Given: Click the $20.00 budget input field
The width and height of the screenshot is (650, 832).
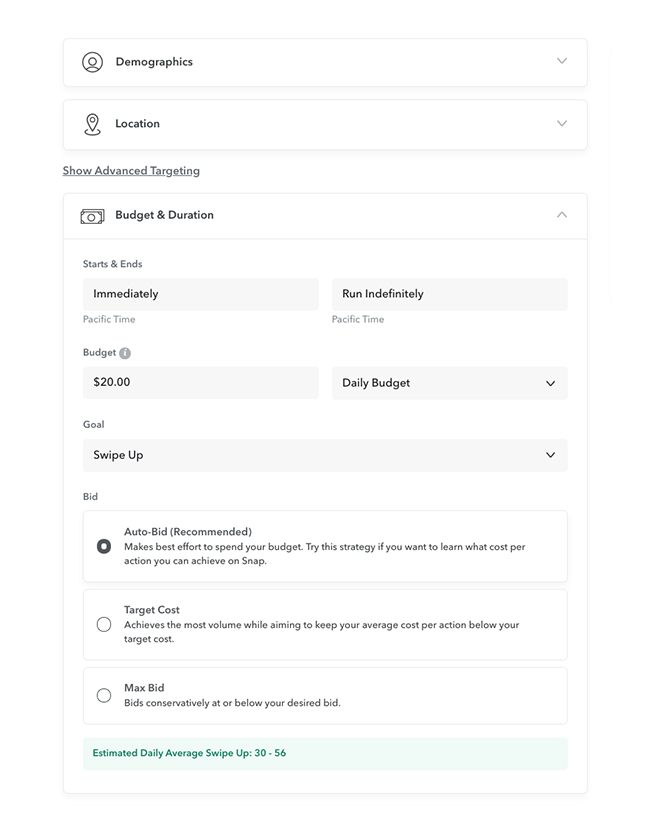Looking at the screenshot, I should [201, 383].
